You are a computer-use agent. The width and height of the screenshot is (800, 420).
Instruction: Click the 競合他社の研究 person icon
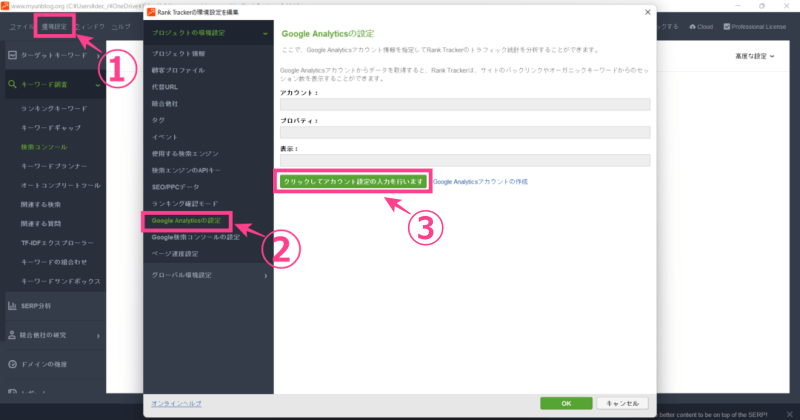pyautogui.click(x=12, y=335)
